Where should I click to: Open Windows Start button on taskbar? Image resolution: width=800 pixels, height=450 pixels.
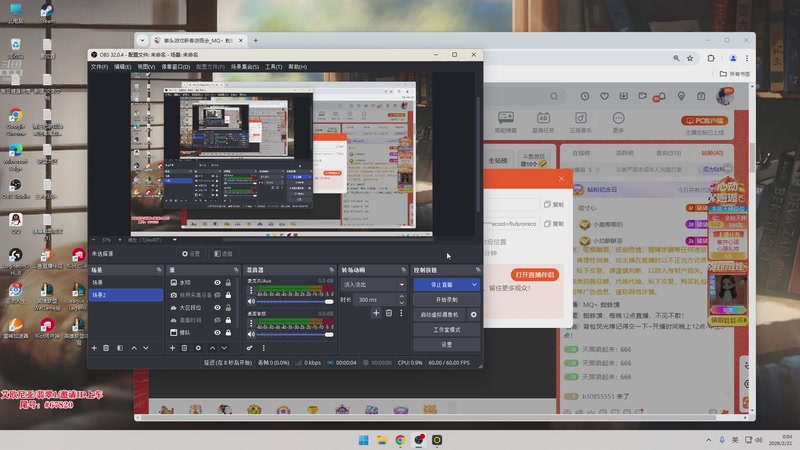(363, 440)
